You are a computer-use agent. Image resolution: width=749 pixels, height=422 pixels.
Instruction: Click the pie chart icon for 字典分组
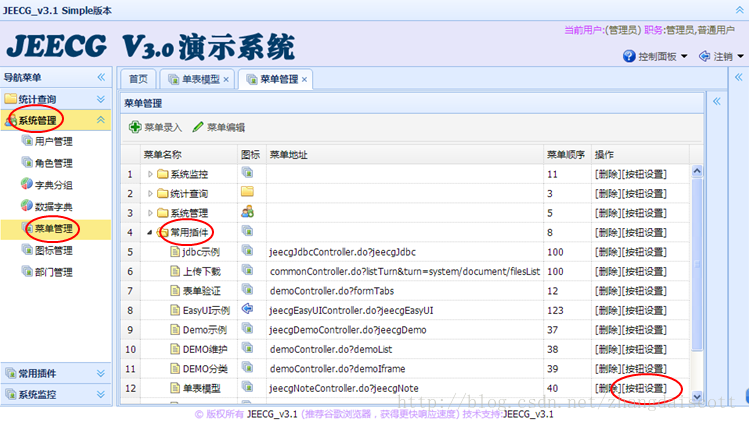[x=27, y=184]
